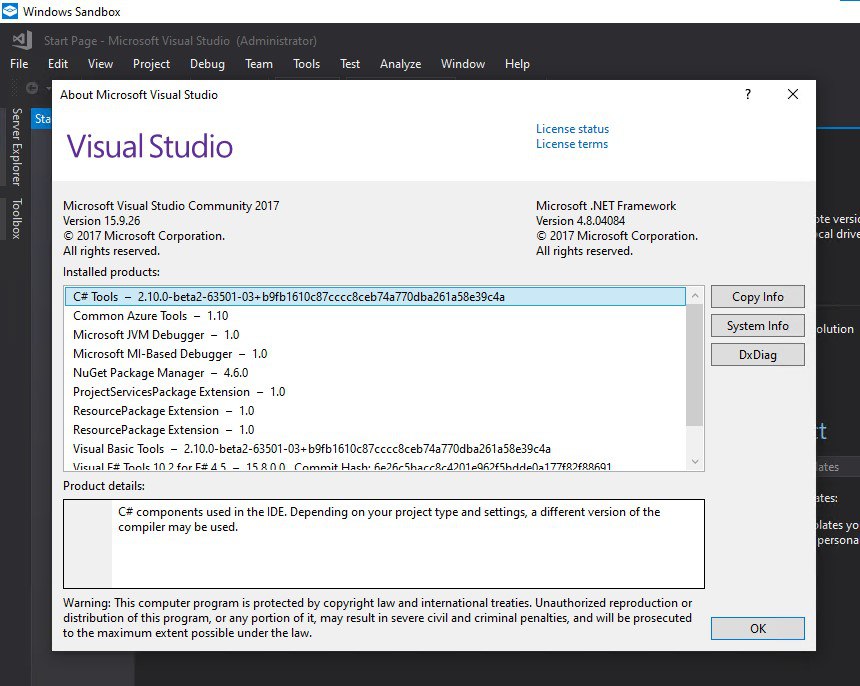Click the installed products scroll down arrow

(x=695, y=462)
